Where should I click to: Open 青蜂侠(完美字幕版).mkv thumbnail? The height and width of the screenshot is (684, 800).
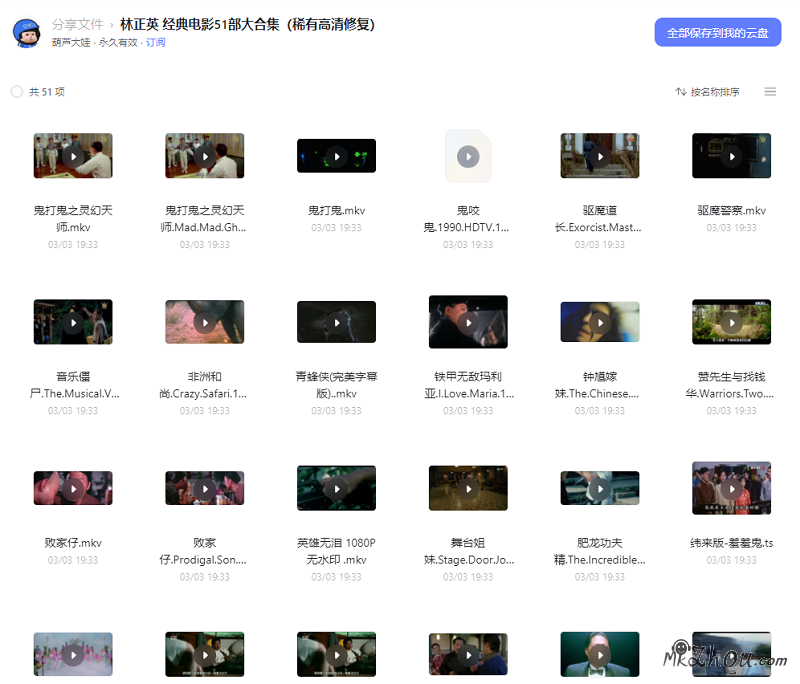pyautogui.click(x=336, y=322)
